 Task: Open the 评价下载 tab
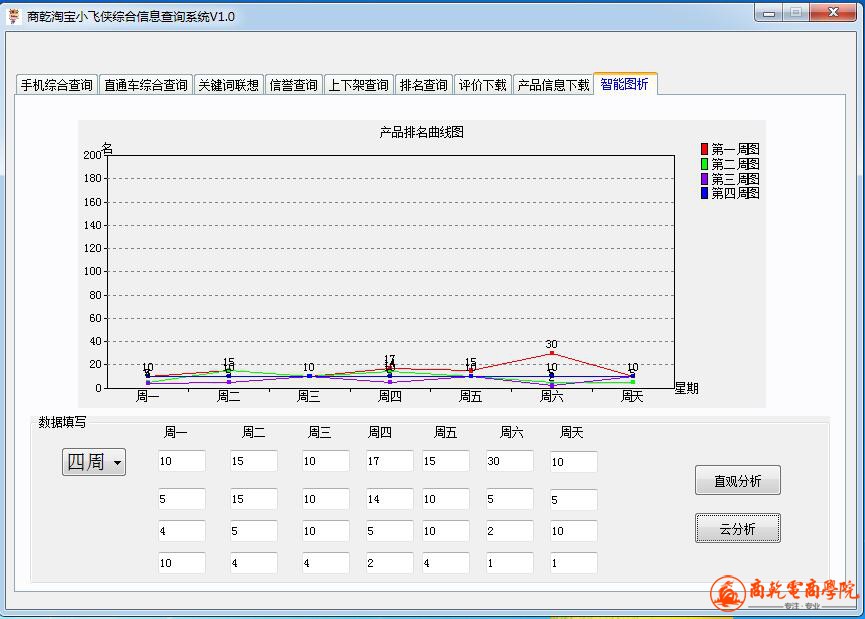coord(483,85)
